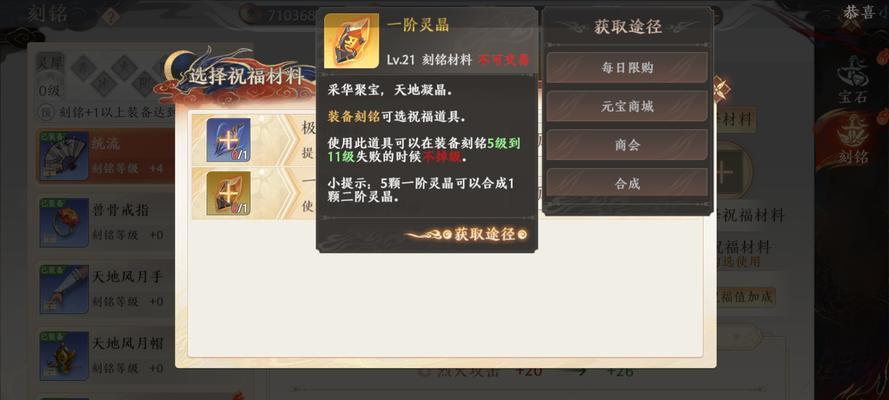The height and width of the screenshot is (400, 889).
Task: Go to 商会 acquisition route
Action: (627, 144)
